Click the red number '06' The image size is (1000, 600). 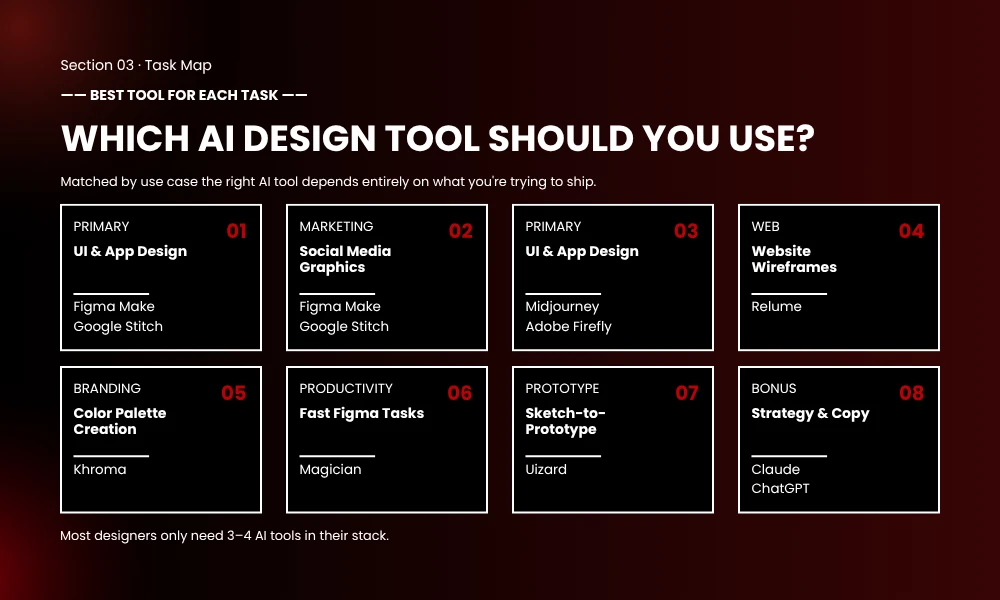460,393
